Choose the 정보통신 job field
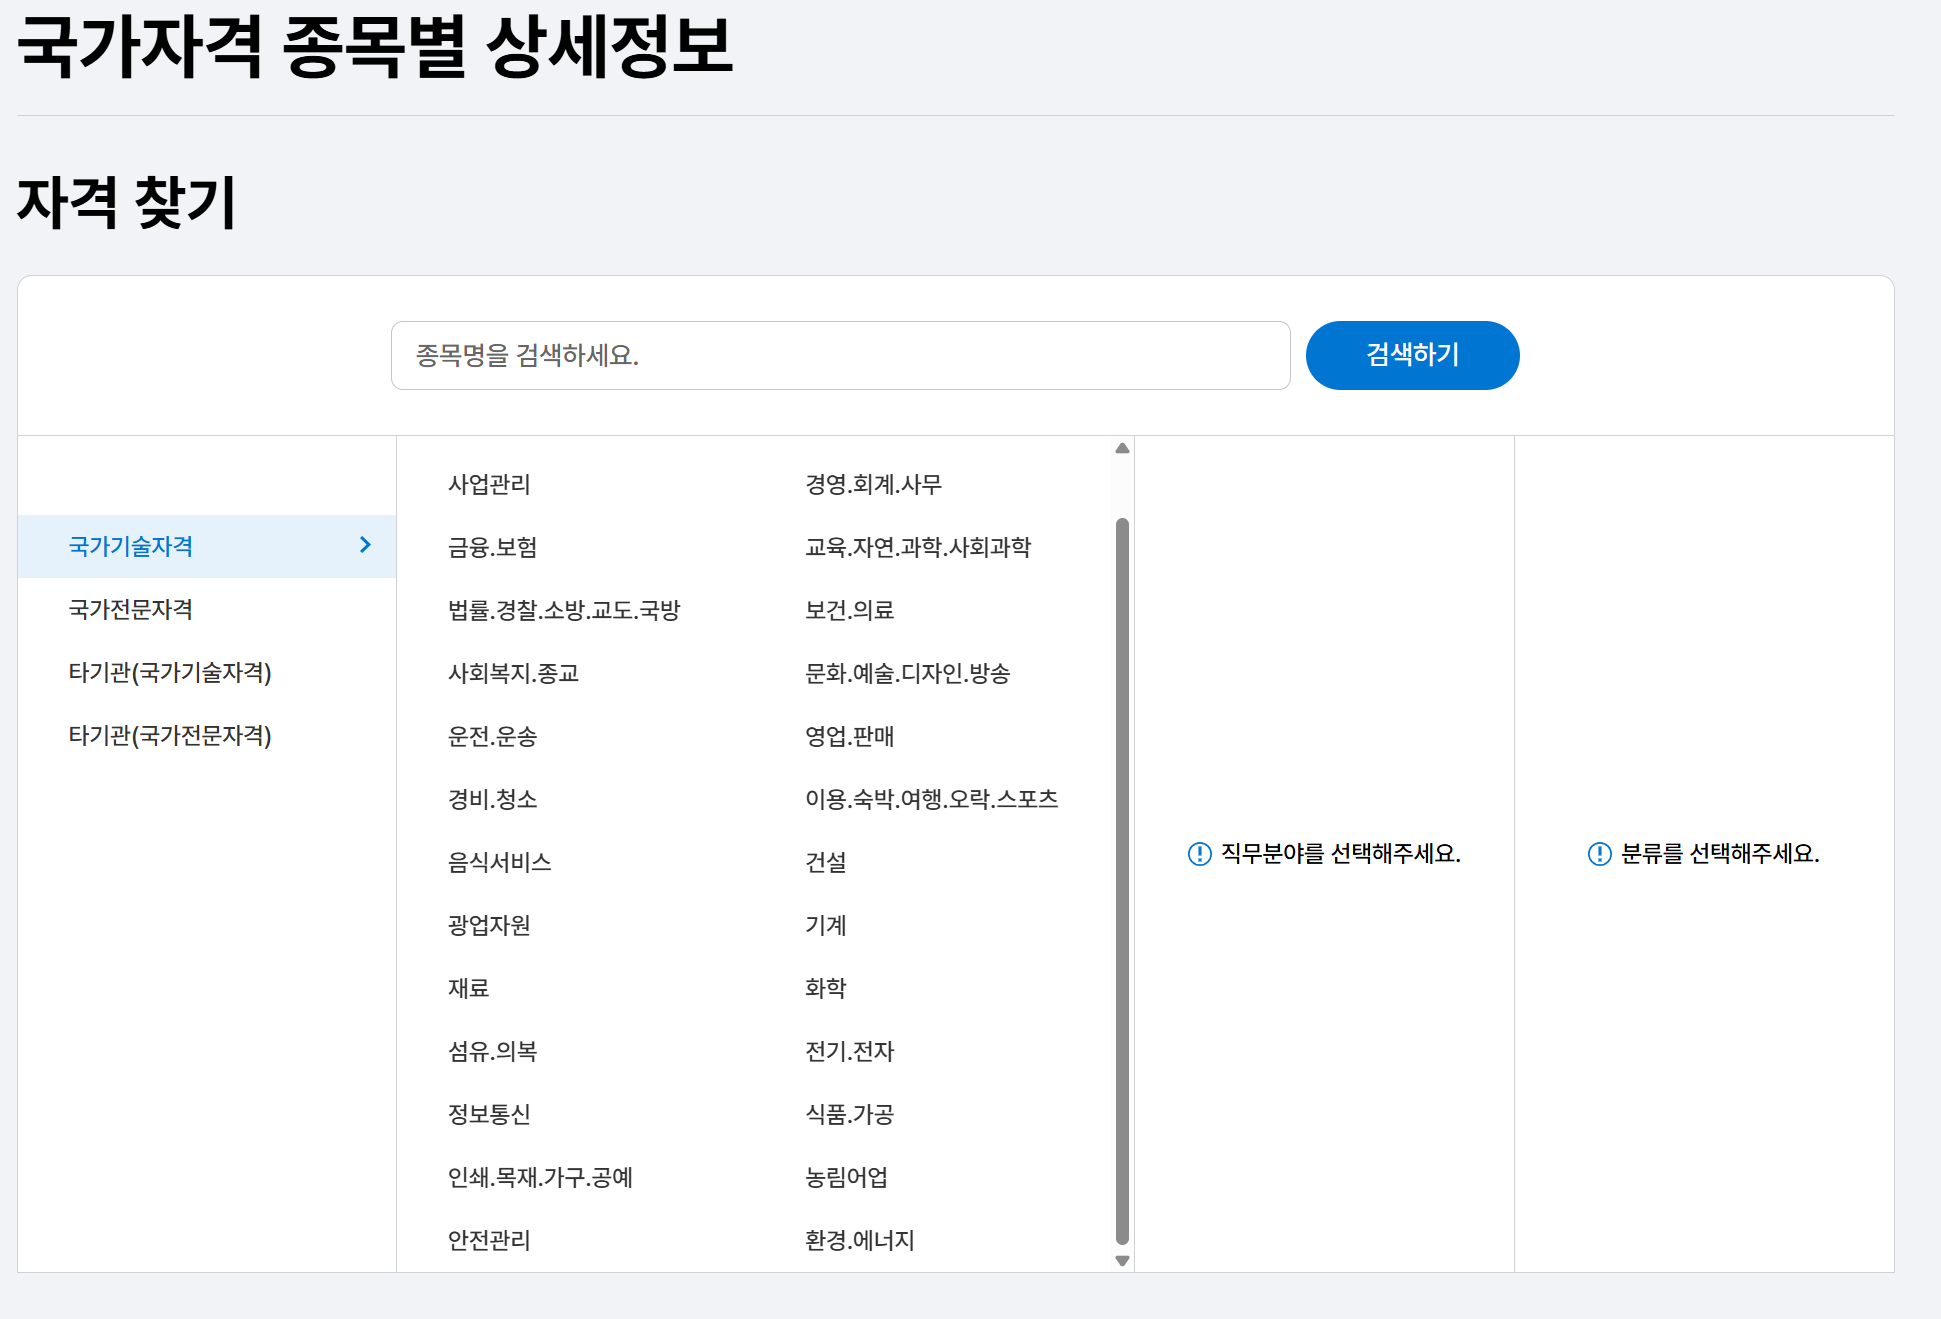The width and height of the screenshot is (1941, 1319). pyautogui.click(x=489, y=1114)
